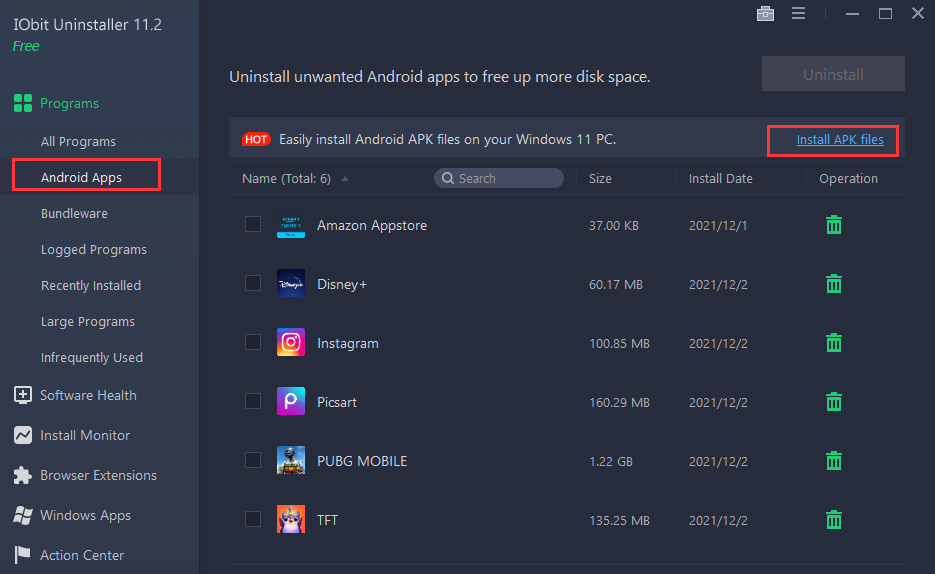
Task: Click the Disney+ app icon
Action: (291, 284)
